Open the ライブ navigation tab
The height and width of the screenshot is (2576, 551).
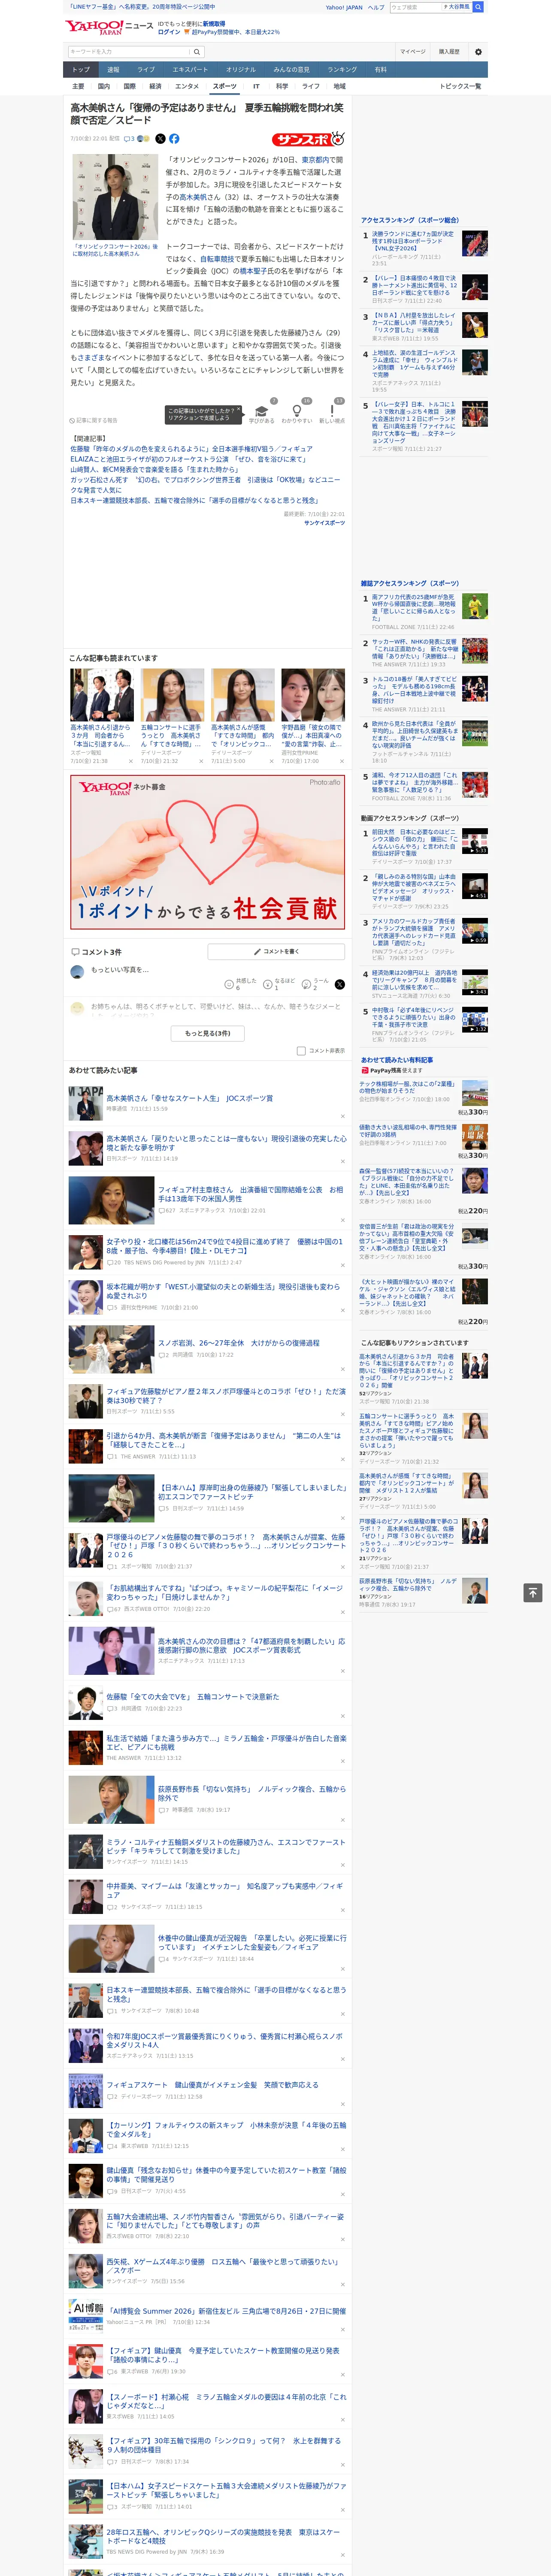[x=146, y=70]
